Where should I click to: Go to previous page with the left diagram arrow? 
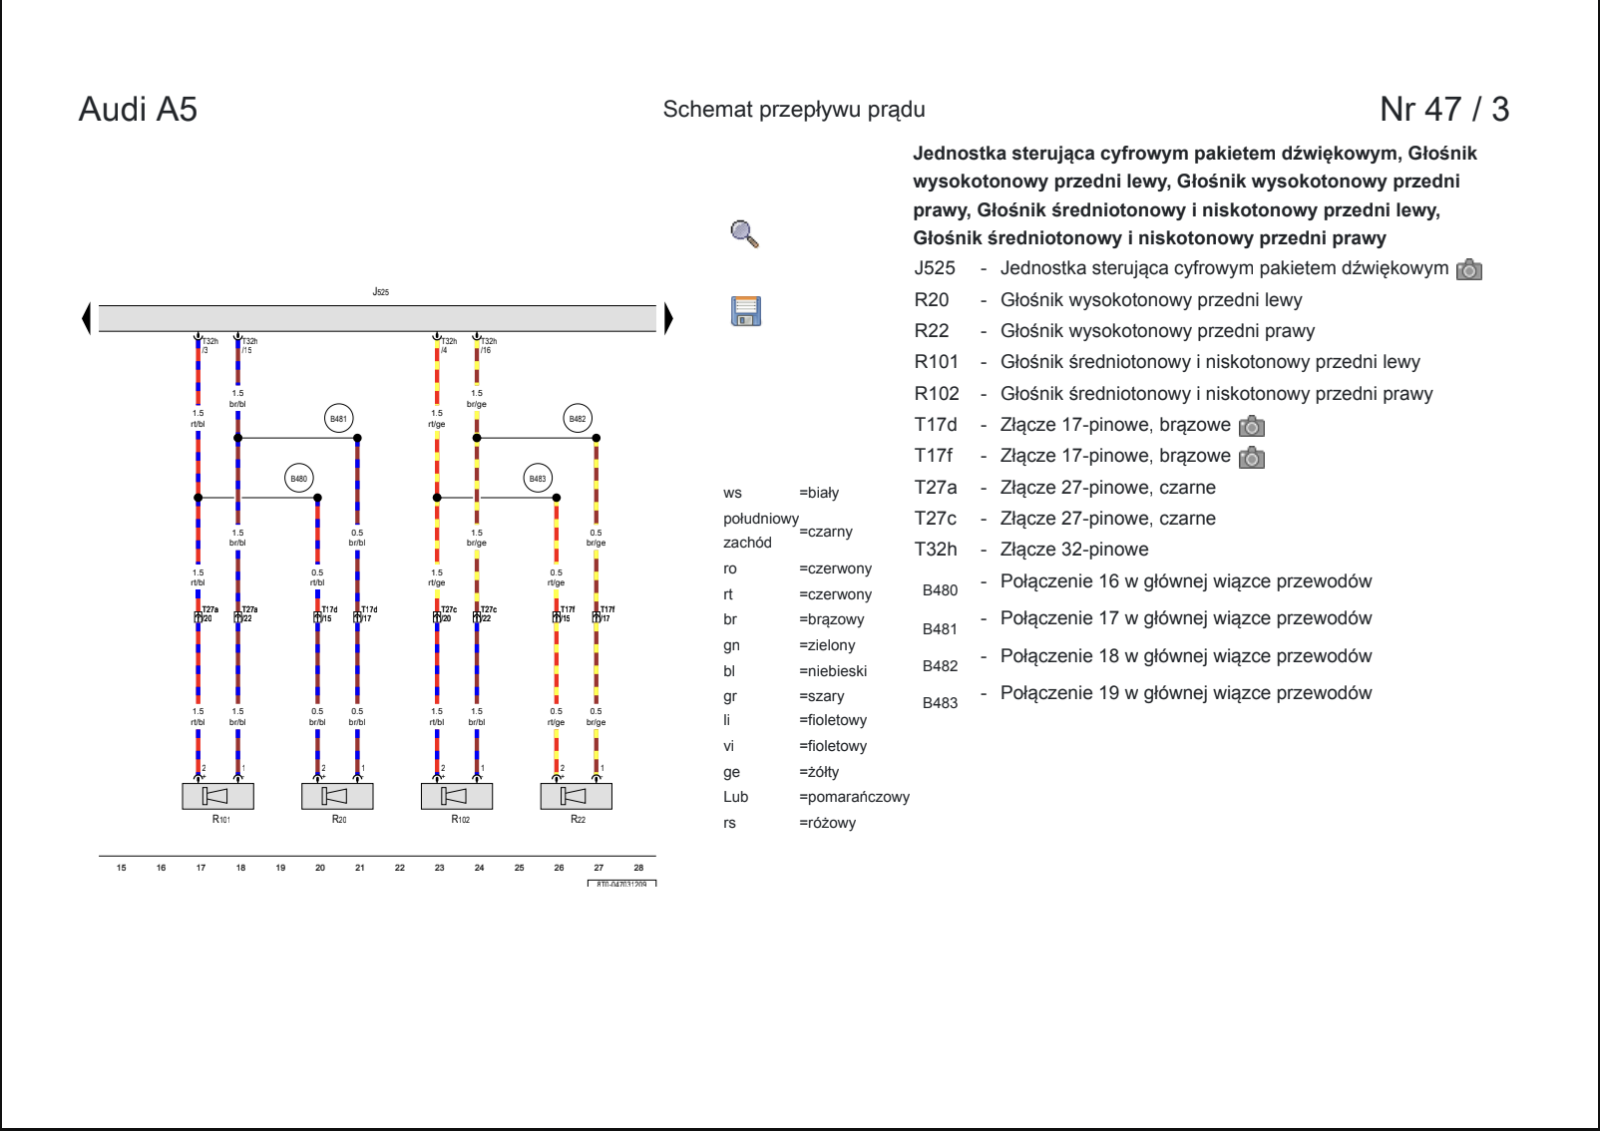tap(87, 318)
